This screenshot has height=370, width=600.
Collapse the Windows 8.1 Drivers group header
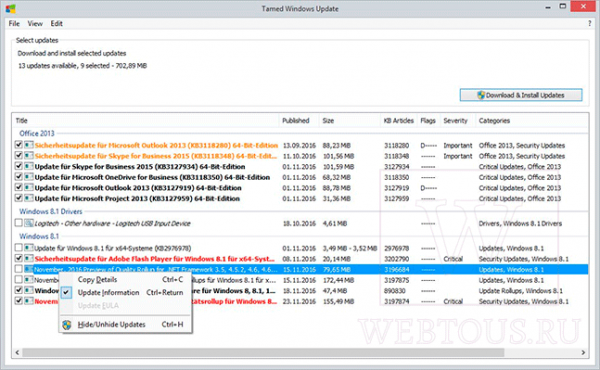click(x=51, y=211)
